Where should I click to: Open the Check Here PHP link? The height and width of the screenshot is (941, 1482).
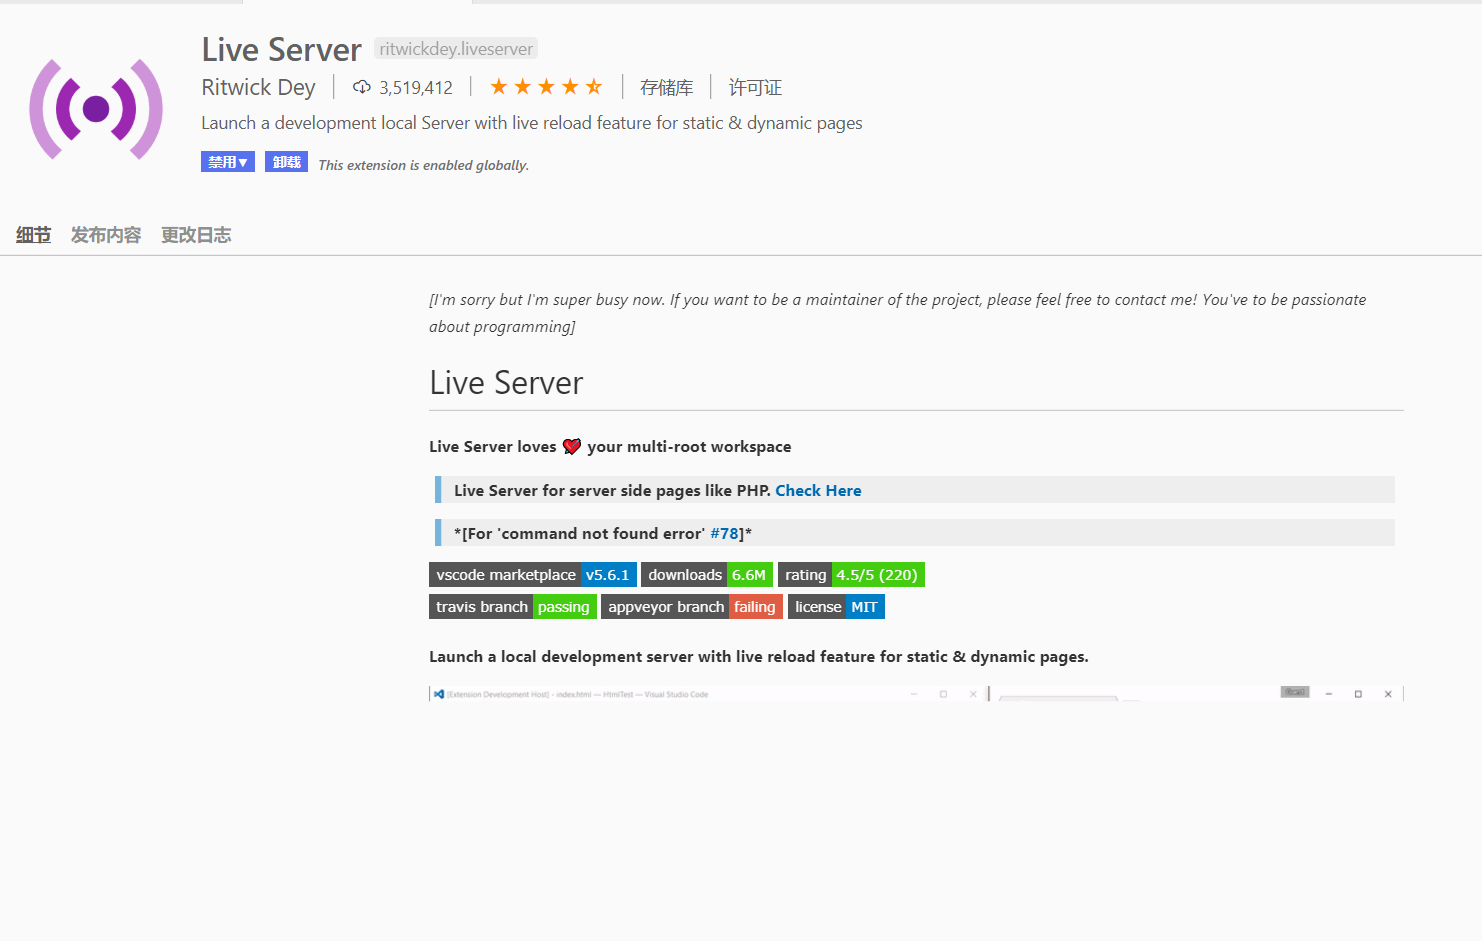pyautogui.click(x=818, y=490)
